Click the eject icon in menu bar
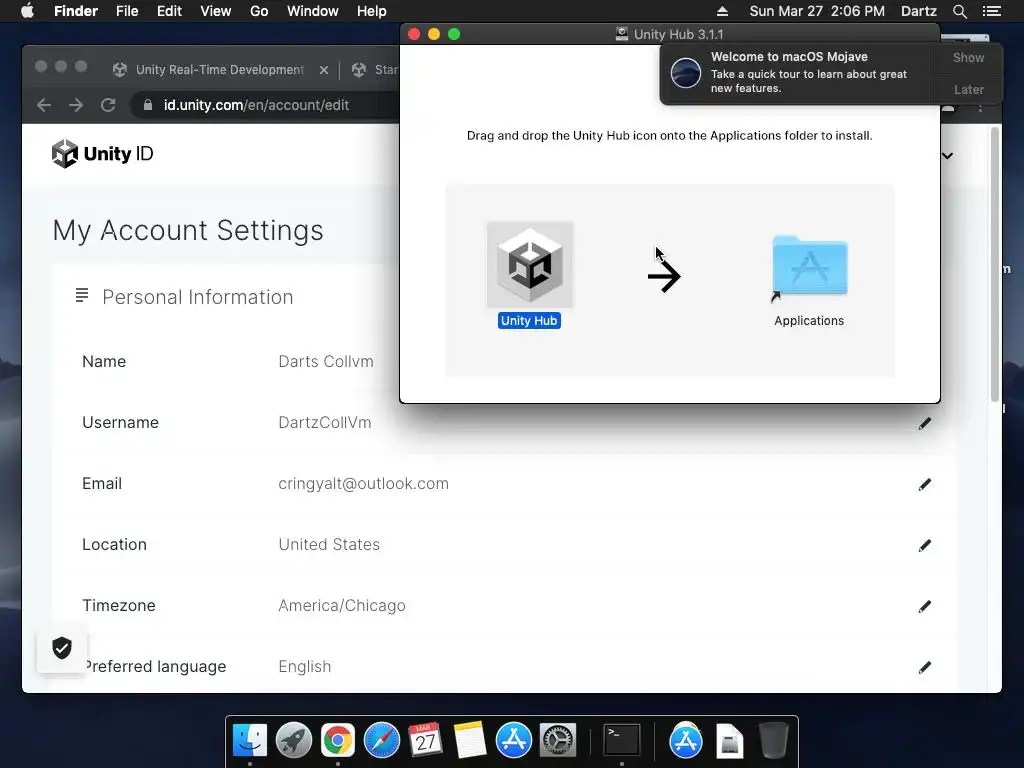 coord(722,11)
